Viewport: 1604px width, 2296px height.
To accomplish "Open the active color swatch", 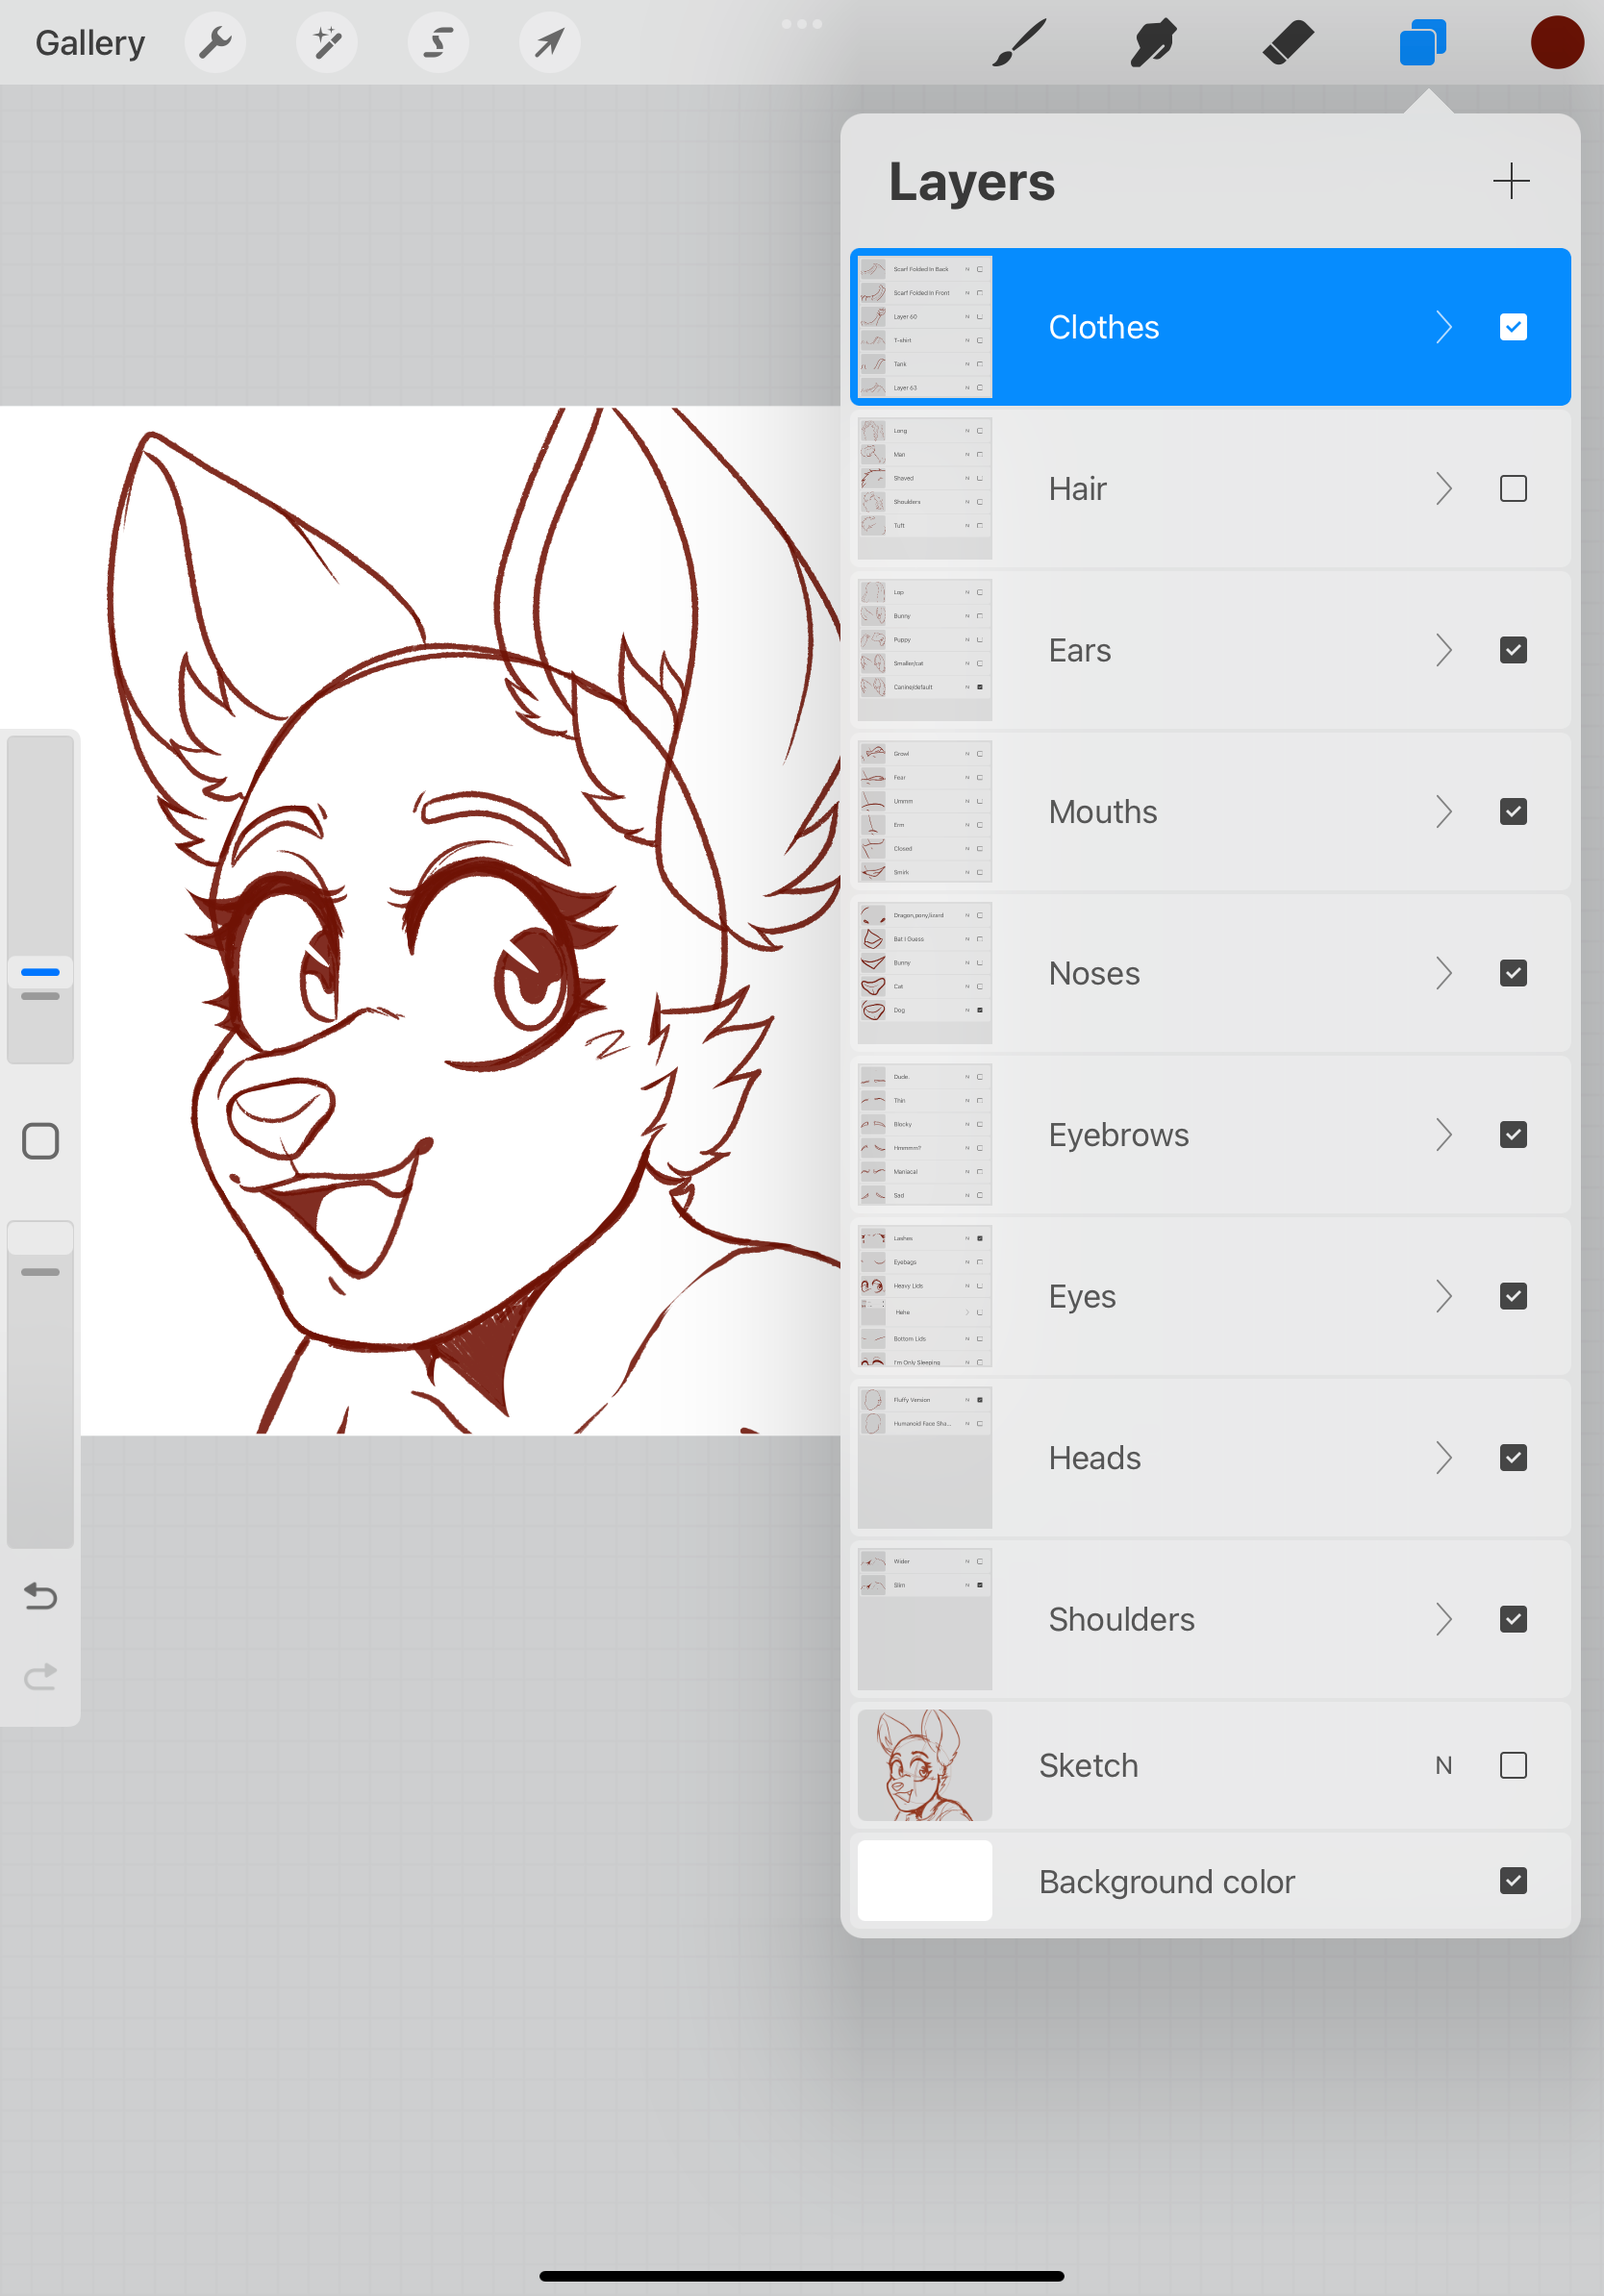I will (1556, 42).
